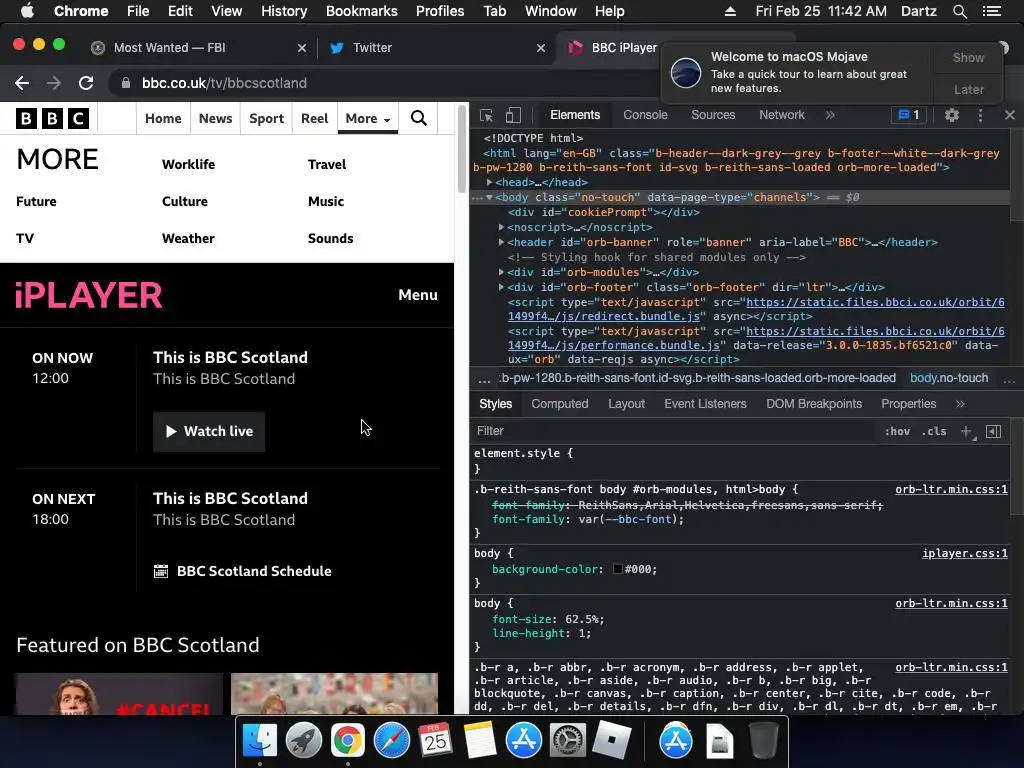
Task: Open DevTools three-dot options menu
Action: pyautogui.click(x=980, y=116)
